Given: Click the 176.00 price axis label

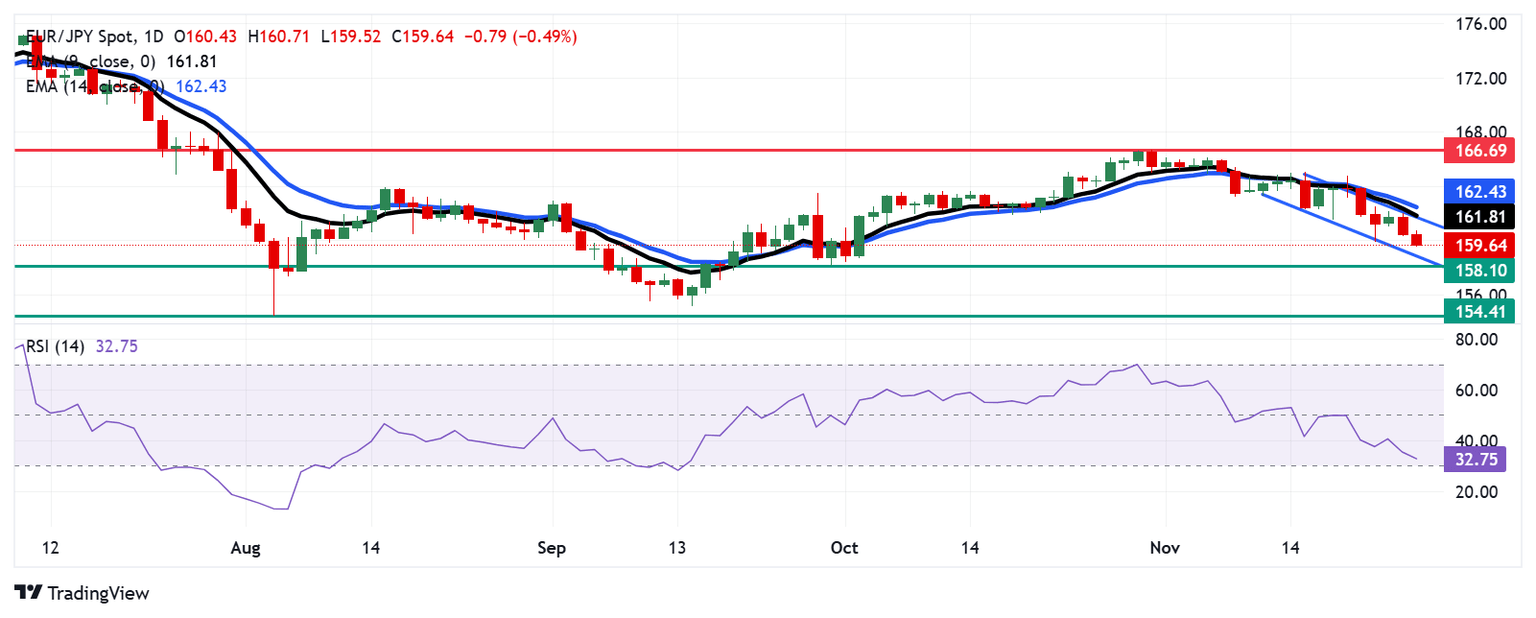Looking at the screenshot, I should (1476, 24).
